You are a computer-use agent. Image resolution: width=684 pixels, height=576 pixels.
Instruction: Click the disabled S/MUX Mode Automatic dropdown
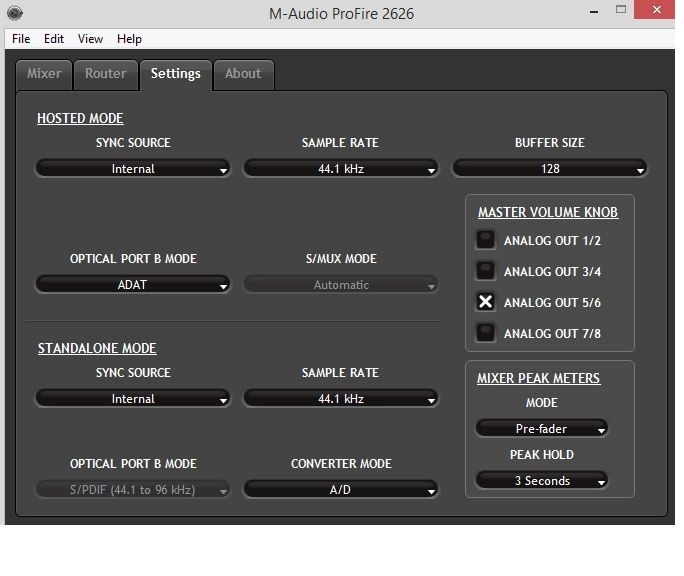pos(341,285)
